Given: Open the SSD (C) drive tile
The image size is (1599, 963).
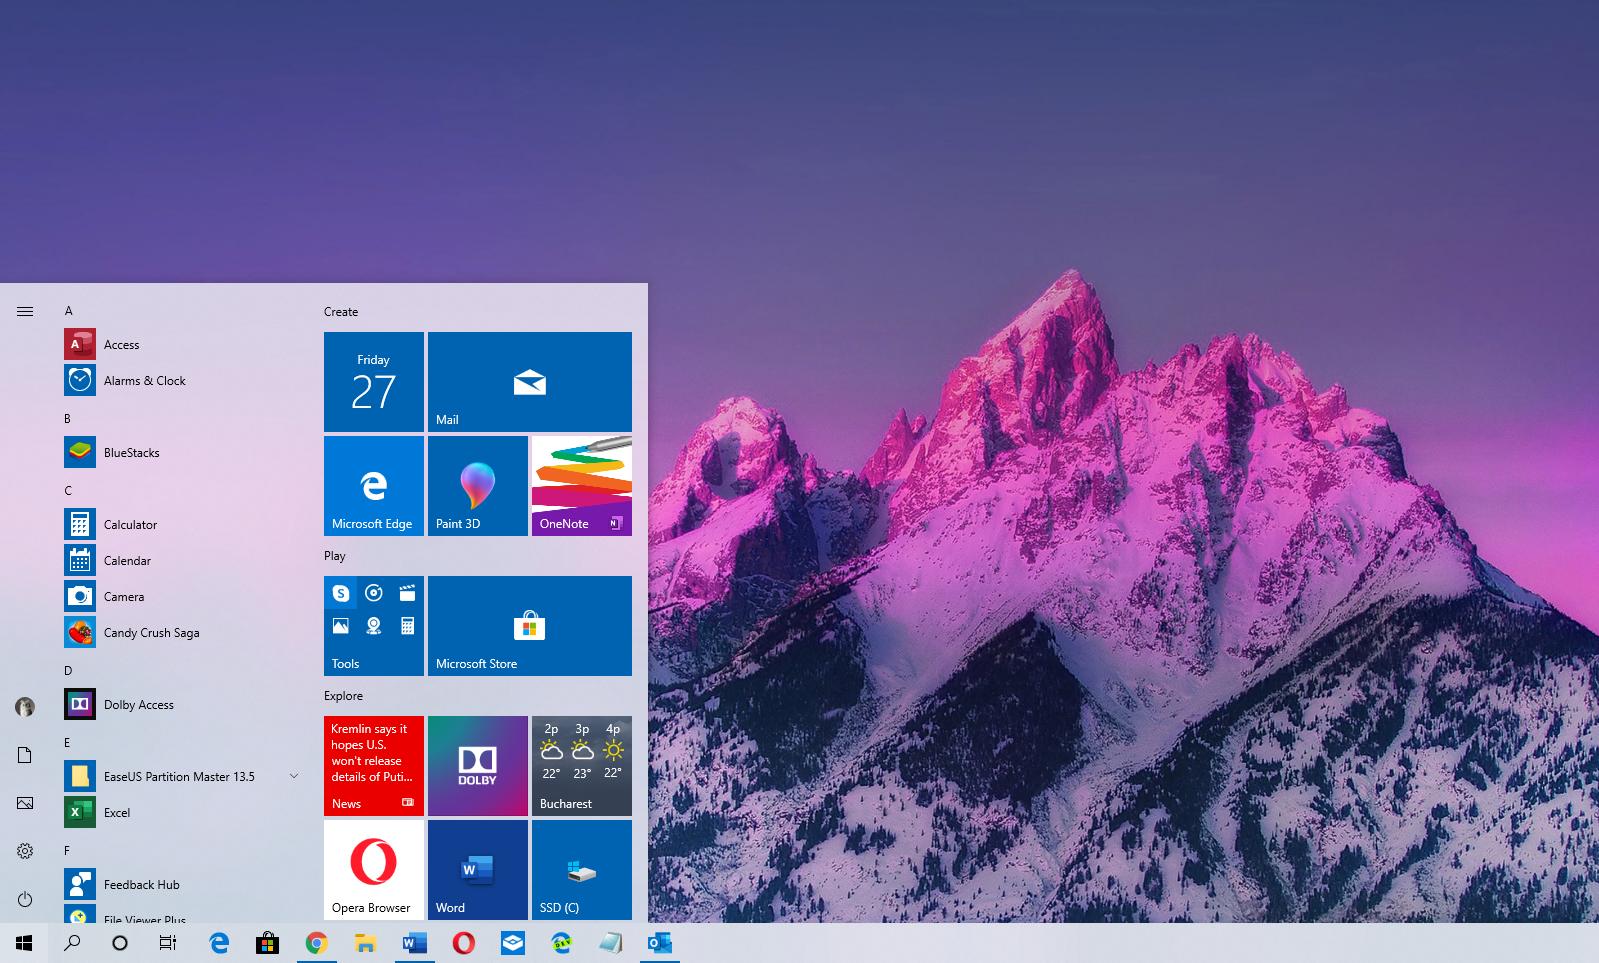Looking at the screenshot, I should pos(582,870).
